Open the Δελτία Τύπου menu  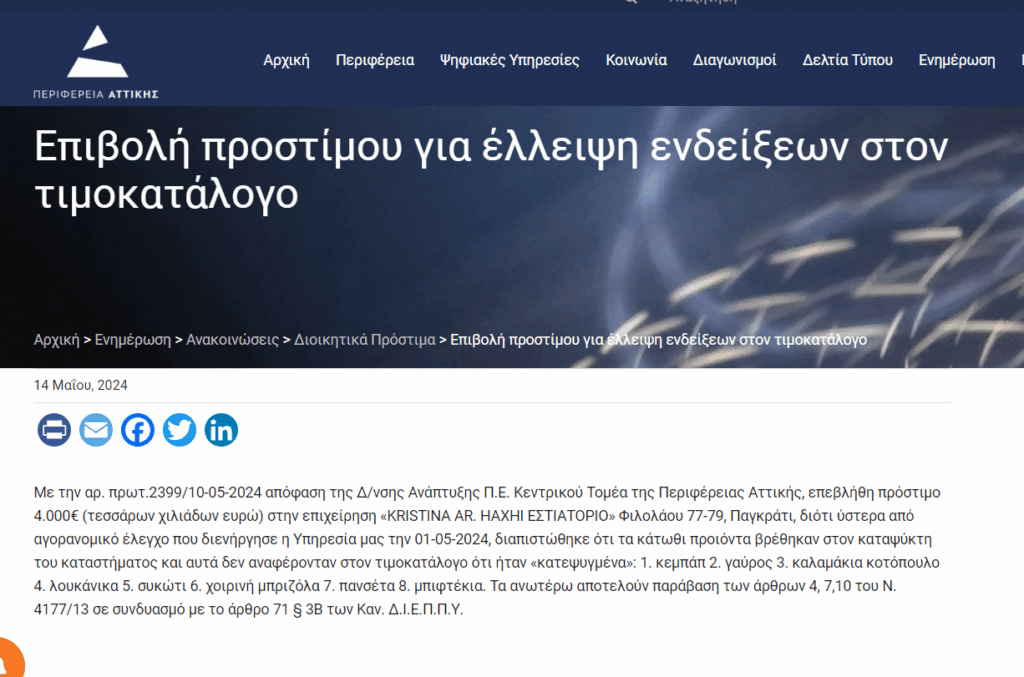pyautogui.click(x=848, y=60)
